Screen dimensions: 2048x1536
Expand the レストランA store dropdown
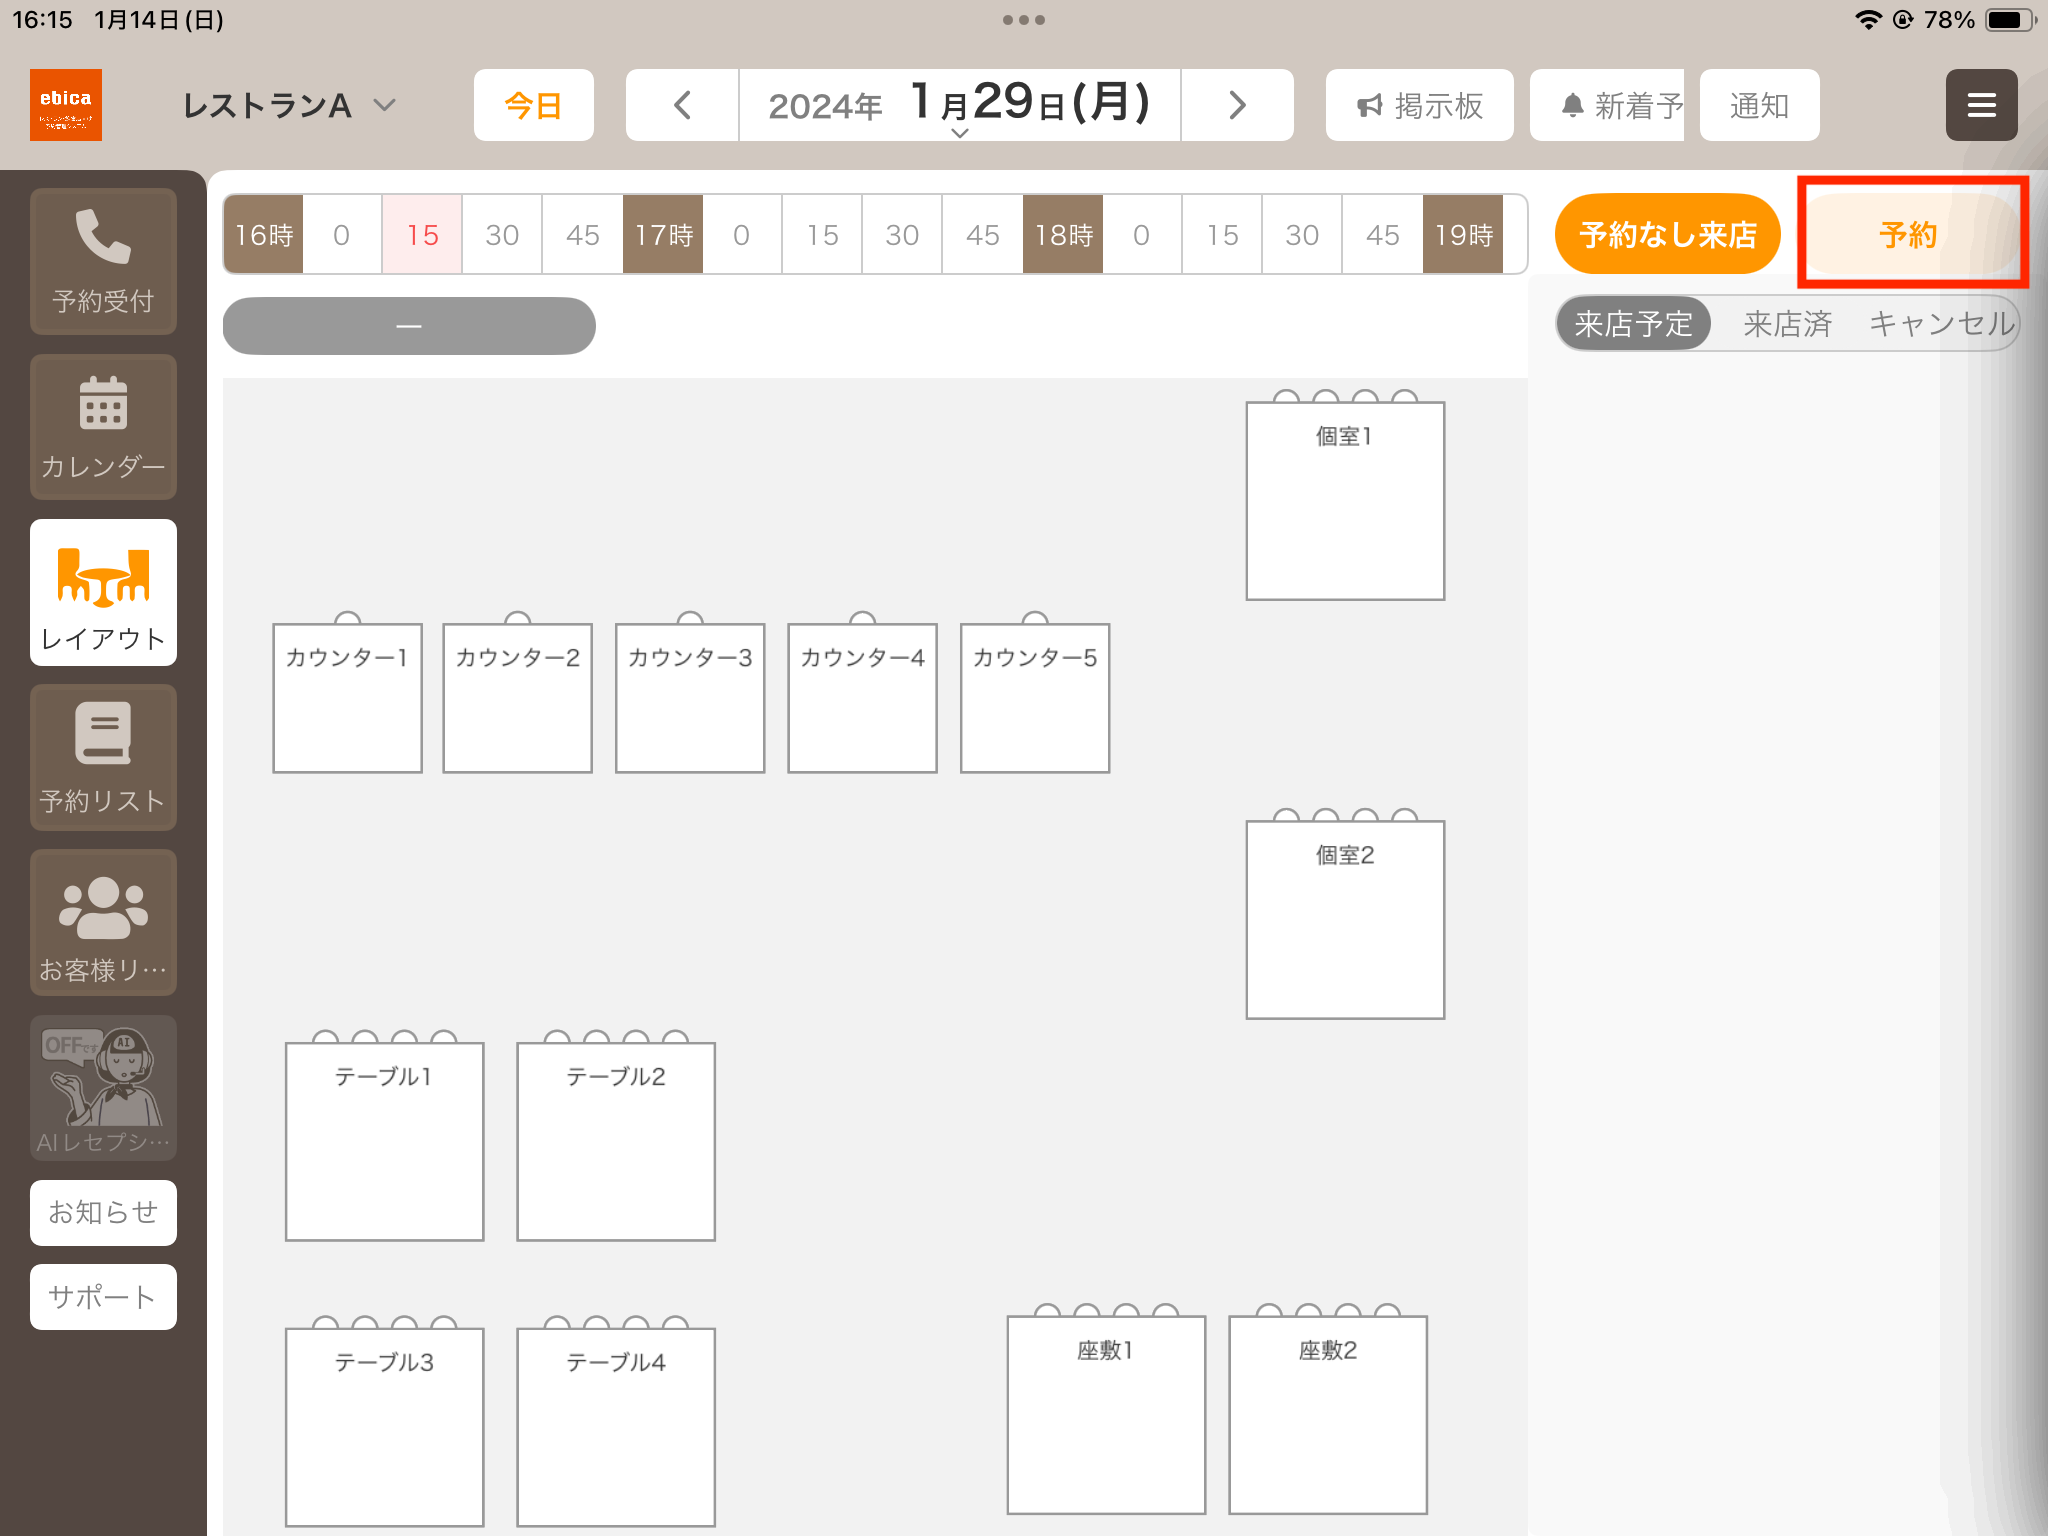[x=289, y=105]
